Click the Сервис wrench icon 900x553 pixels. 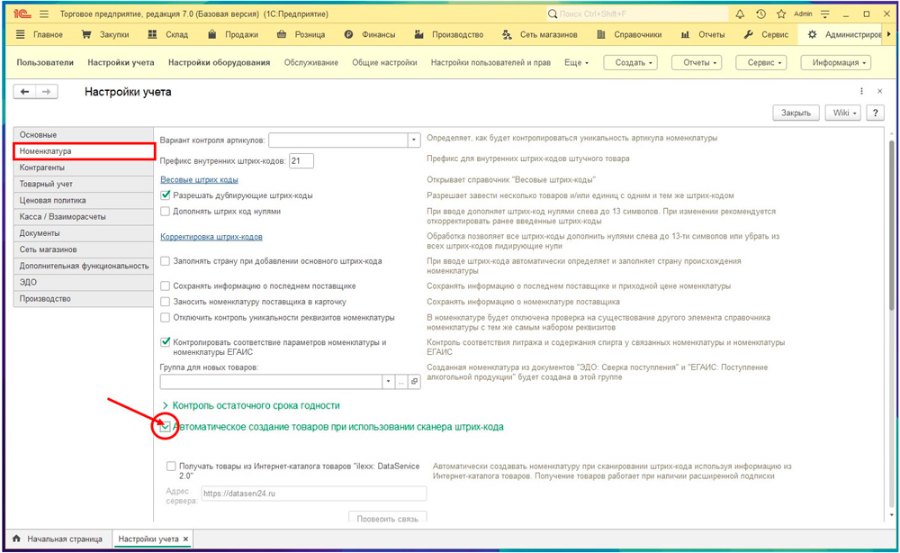[x=748, y=34]
